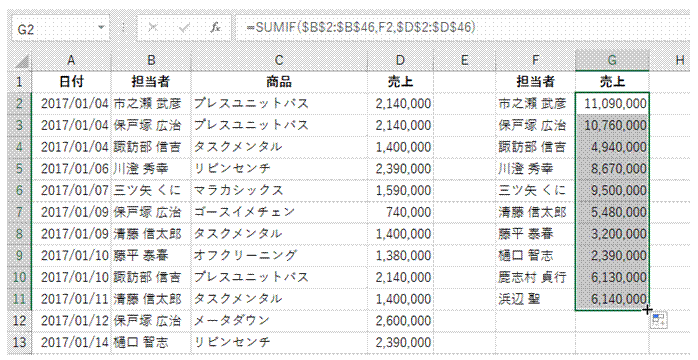The height and width of the screenshot is (360, 698).
Task: Click the 日付 header cell A1
Action: [71, 82]
